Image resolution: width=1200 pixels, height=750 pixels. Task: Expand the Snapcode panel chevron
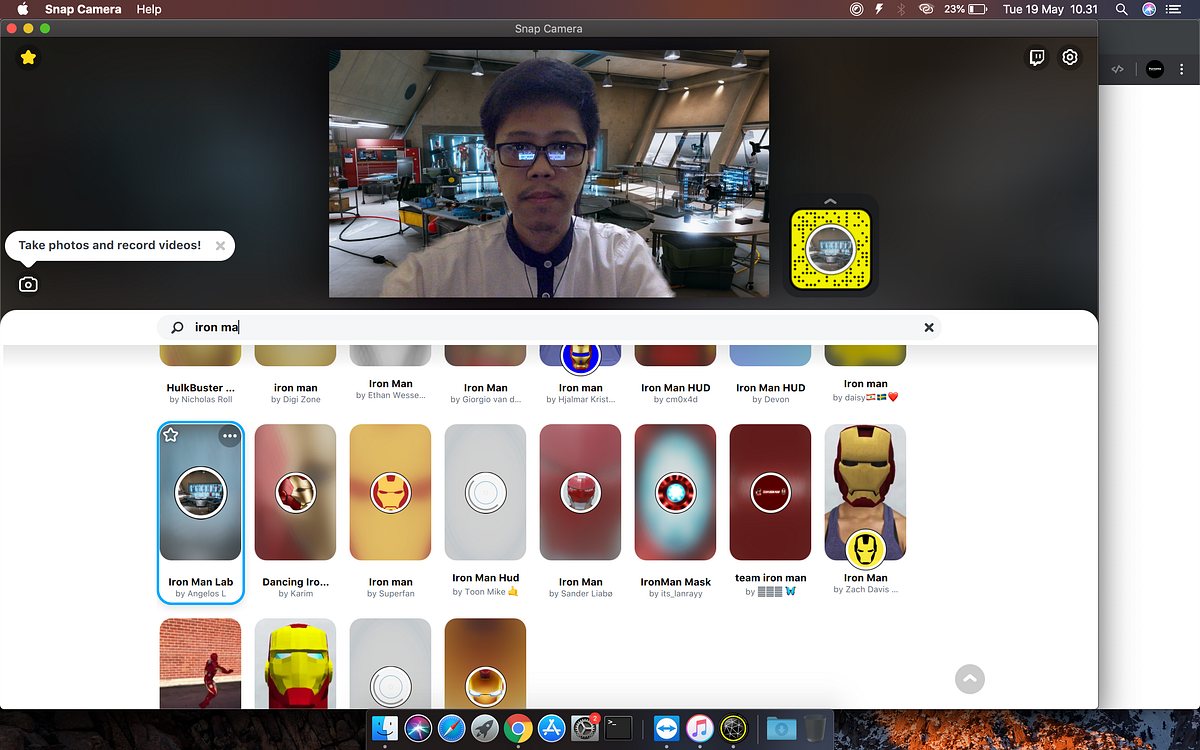click(830, 201)
